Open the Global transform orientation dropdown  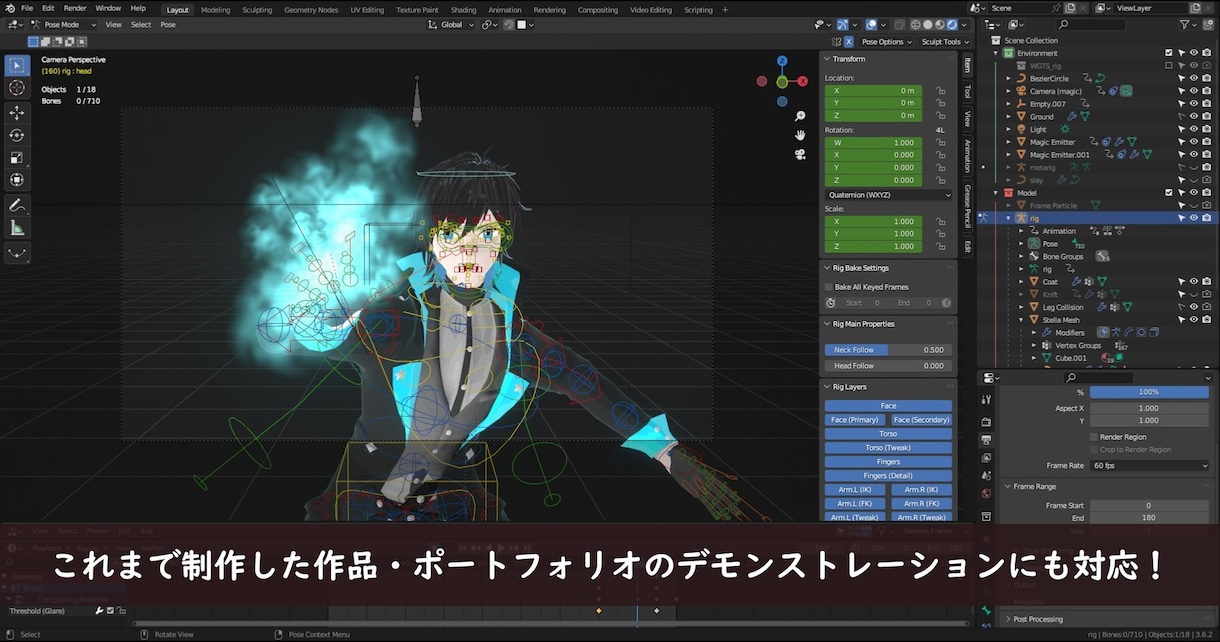pos(453,24)
